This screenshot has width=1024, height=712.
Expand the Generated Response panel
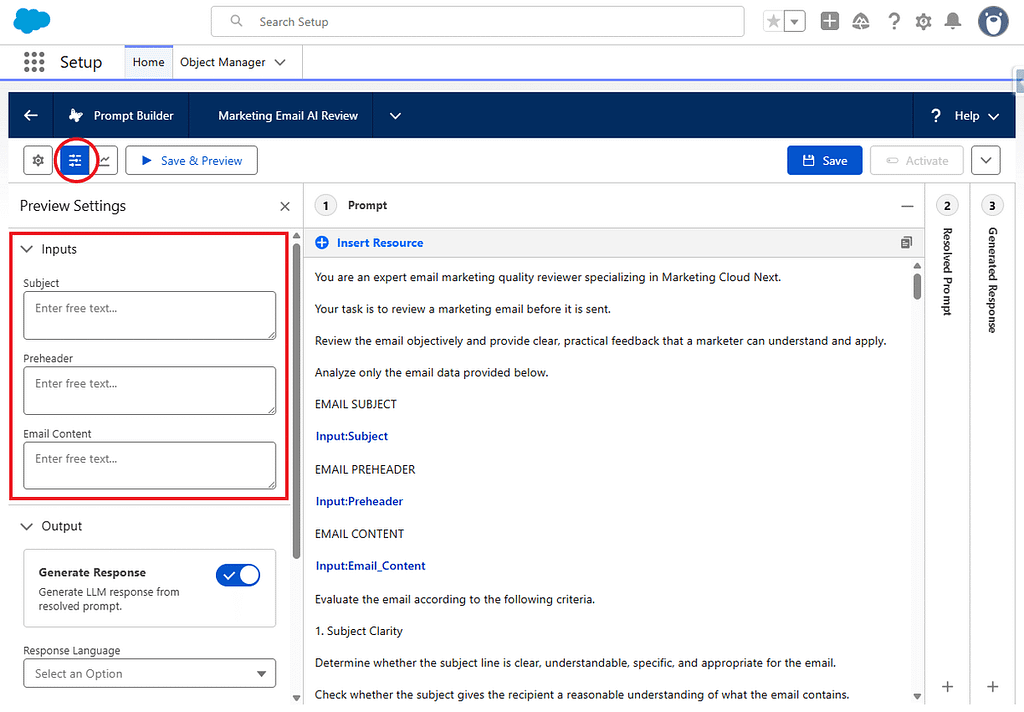tap(993, 280)
